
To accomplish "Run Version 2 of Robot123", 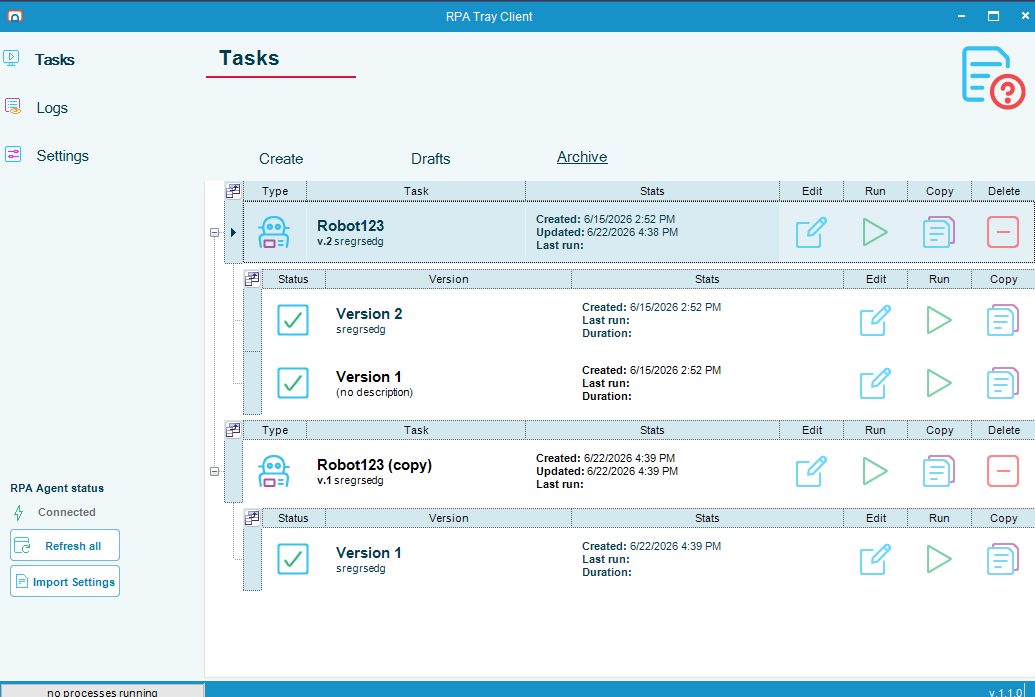I will [x=939, y=320].
